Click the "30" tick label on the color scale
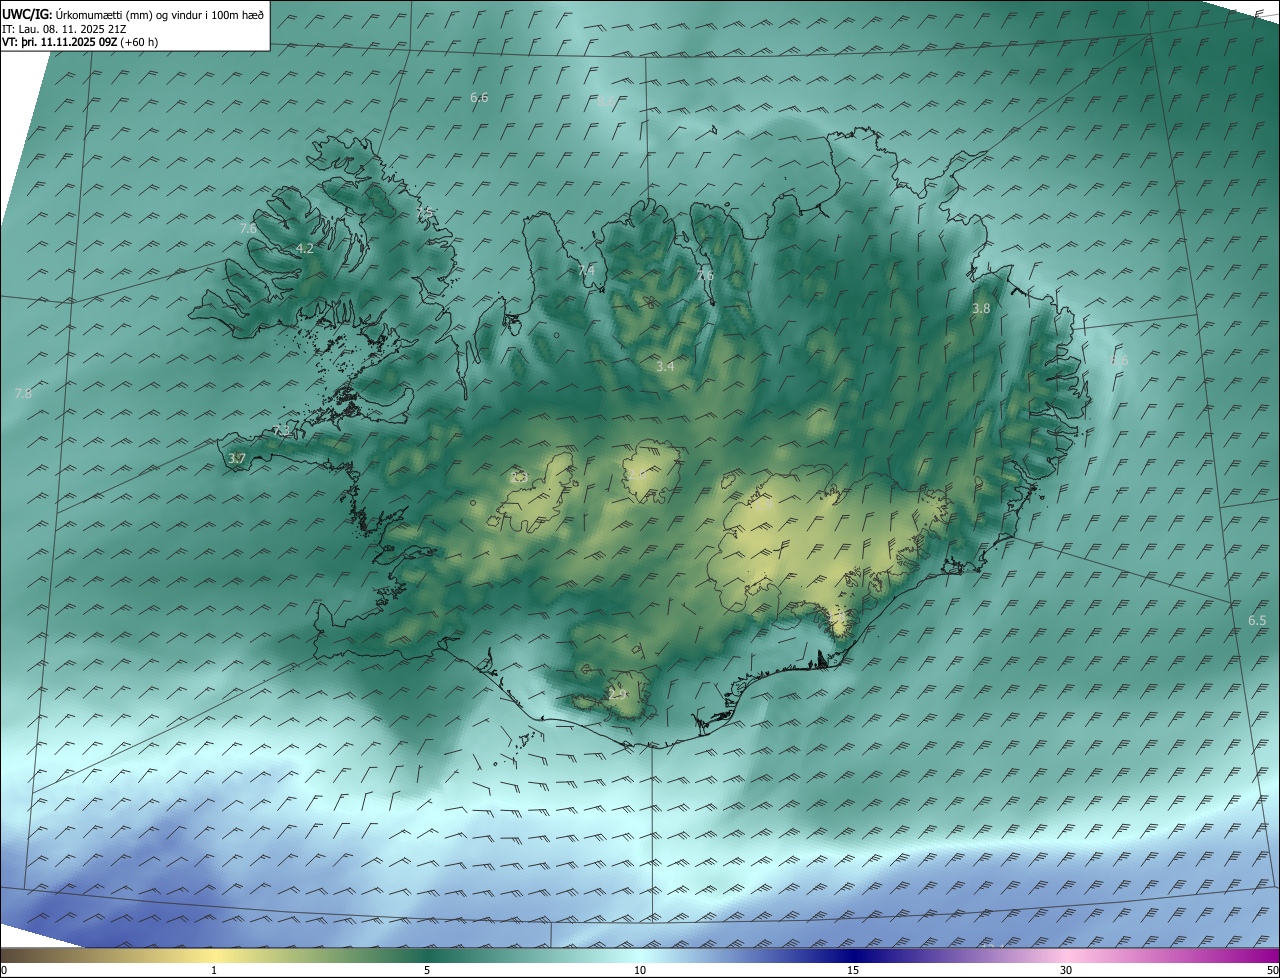 pos(1066,970)
